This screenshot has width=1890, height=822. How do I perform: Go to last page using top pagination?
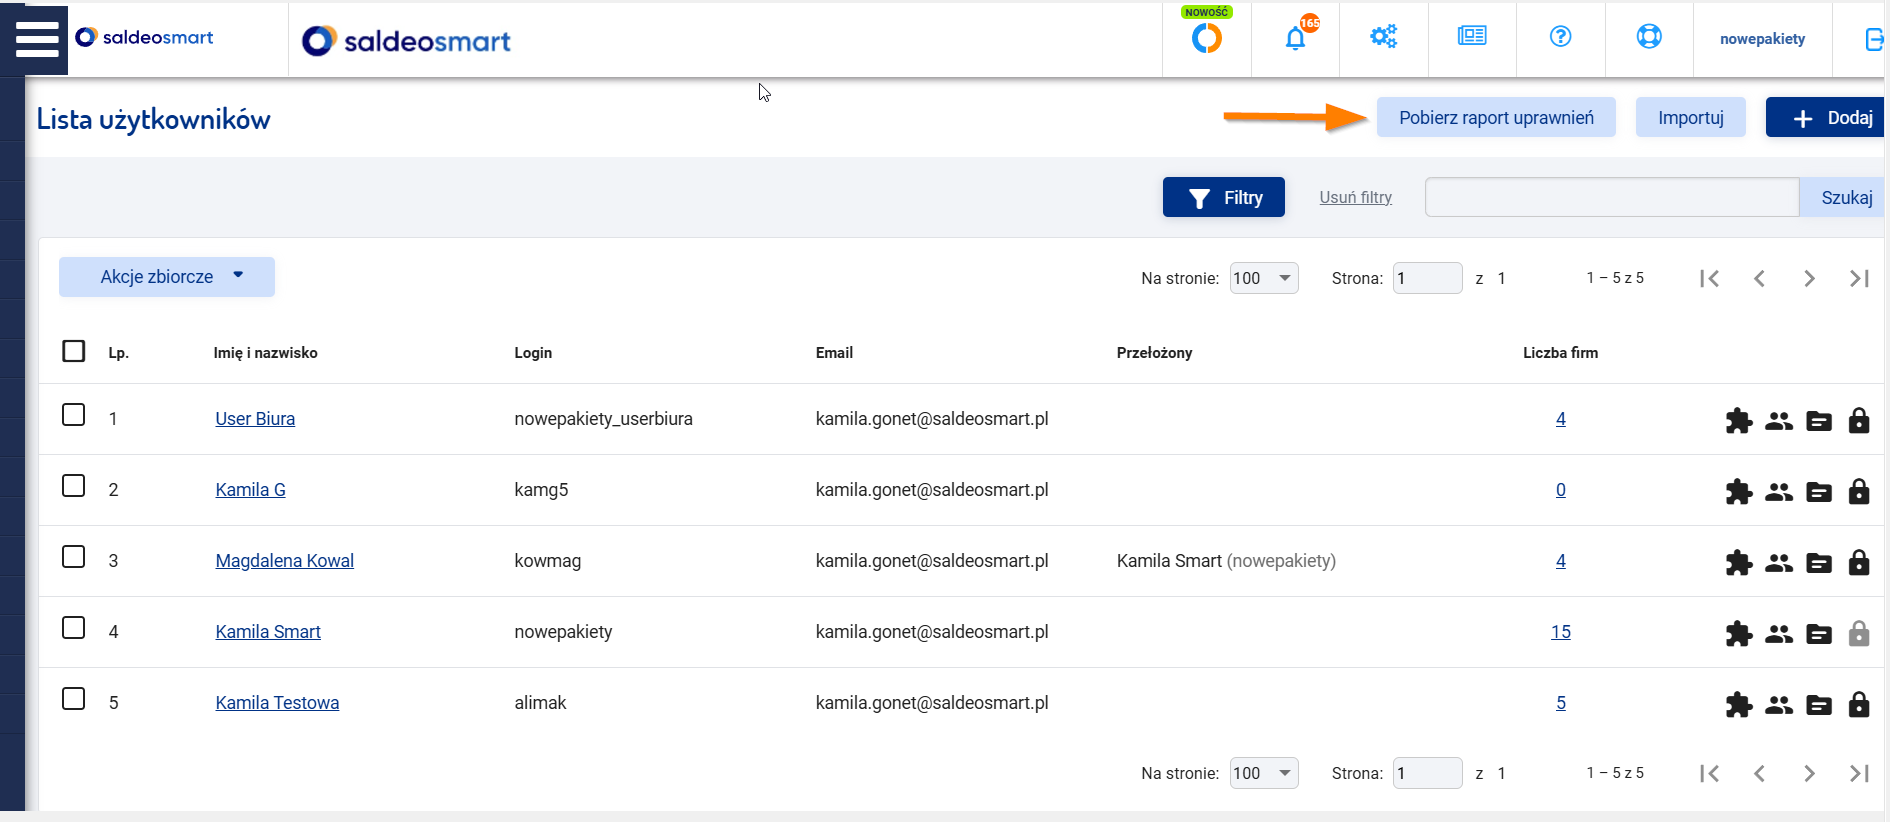click(1859, 278)
